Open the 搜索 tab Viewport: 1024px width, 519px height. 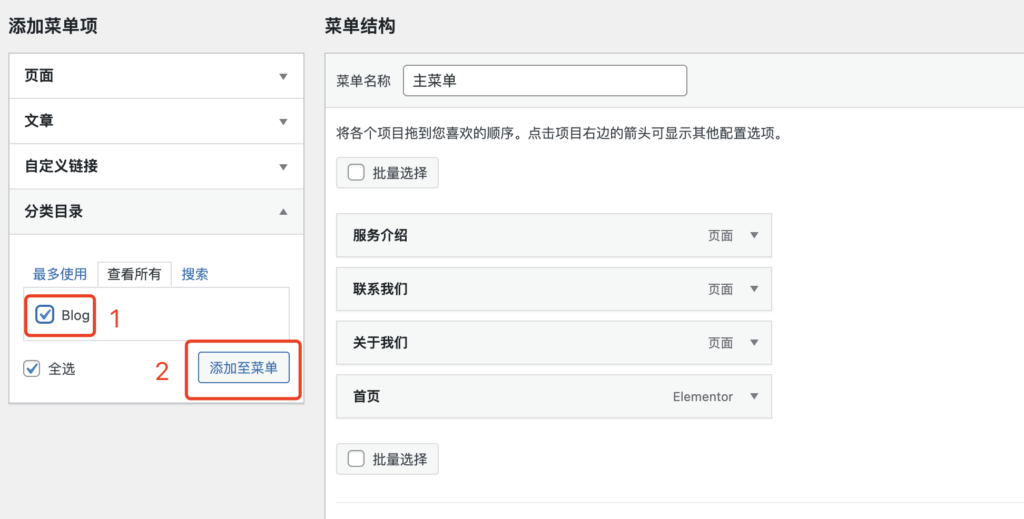click(195, 274)
